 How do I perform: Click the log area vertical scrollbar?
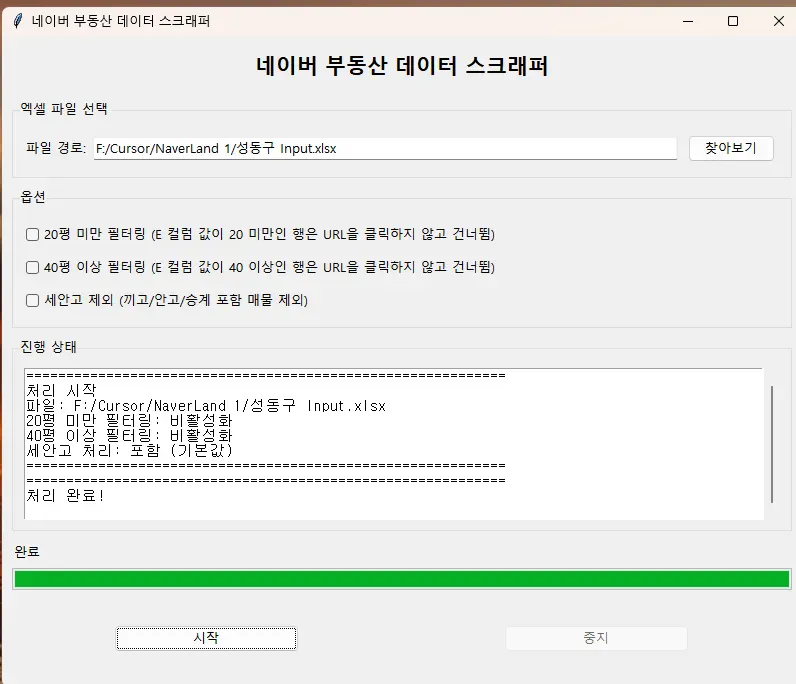[772, 444]
